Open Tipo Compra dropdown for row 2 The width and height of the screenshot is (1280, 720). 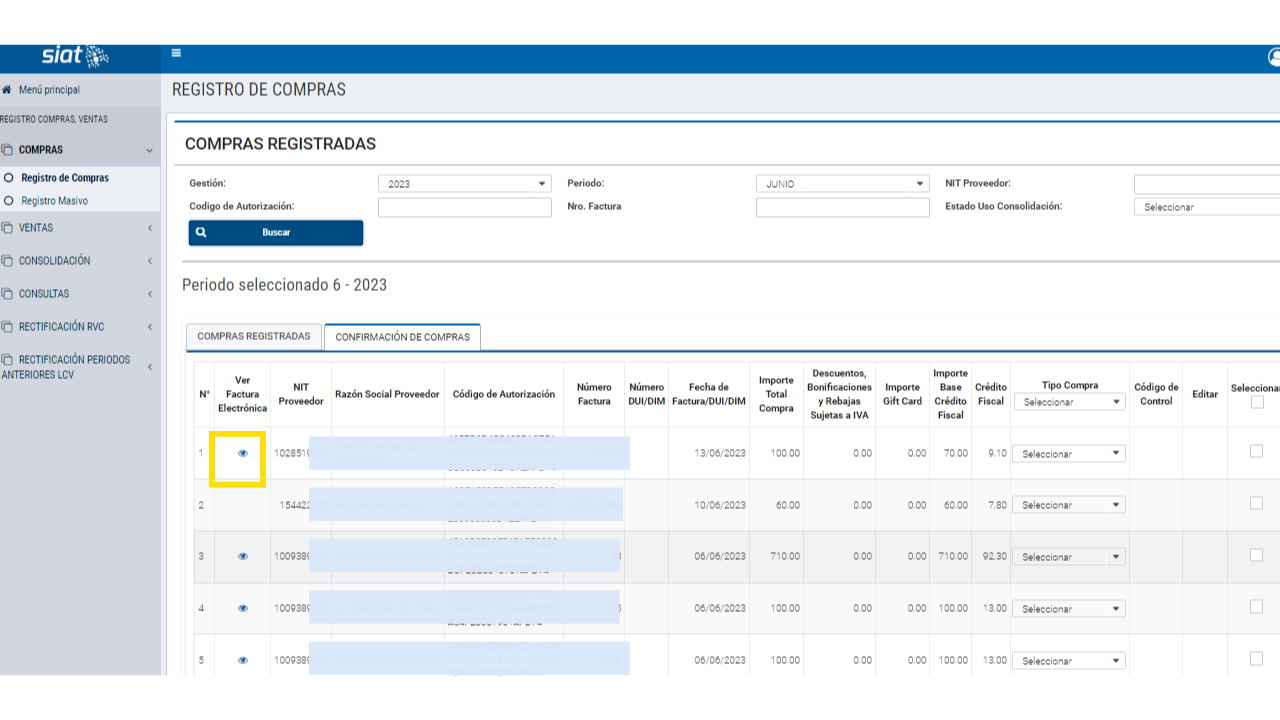(x=1068, y=505)
